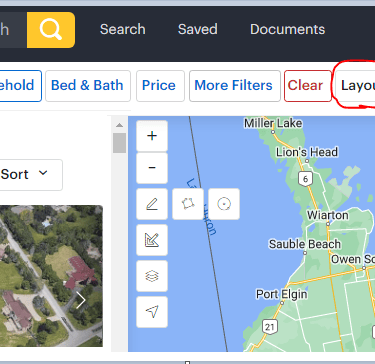
Task: Select the pencil draw tool on map
Action: (152, 204)
